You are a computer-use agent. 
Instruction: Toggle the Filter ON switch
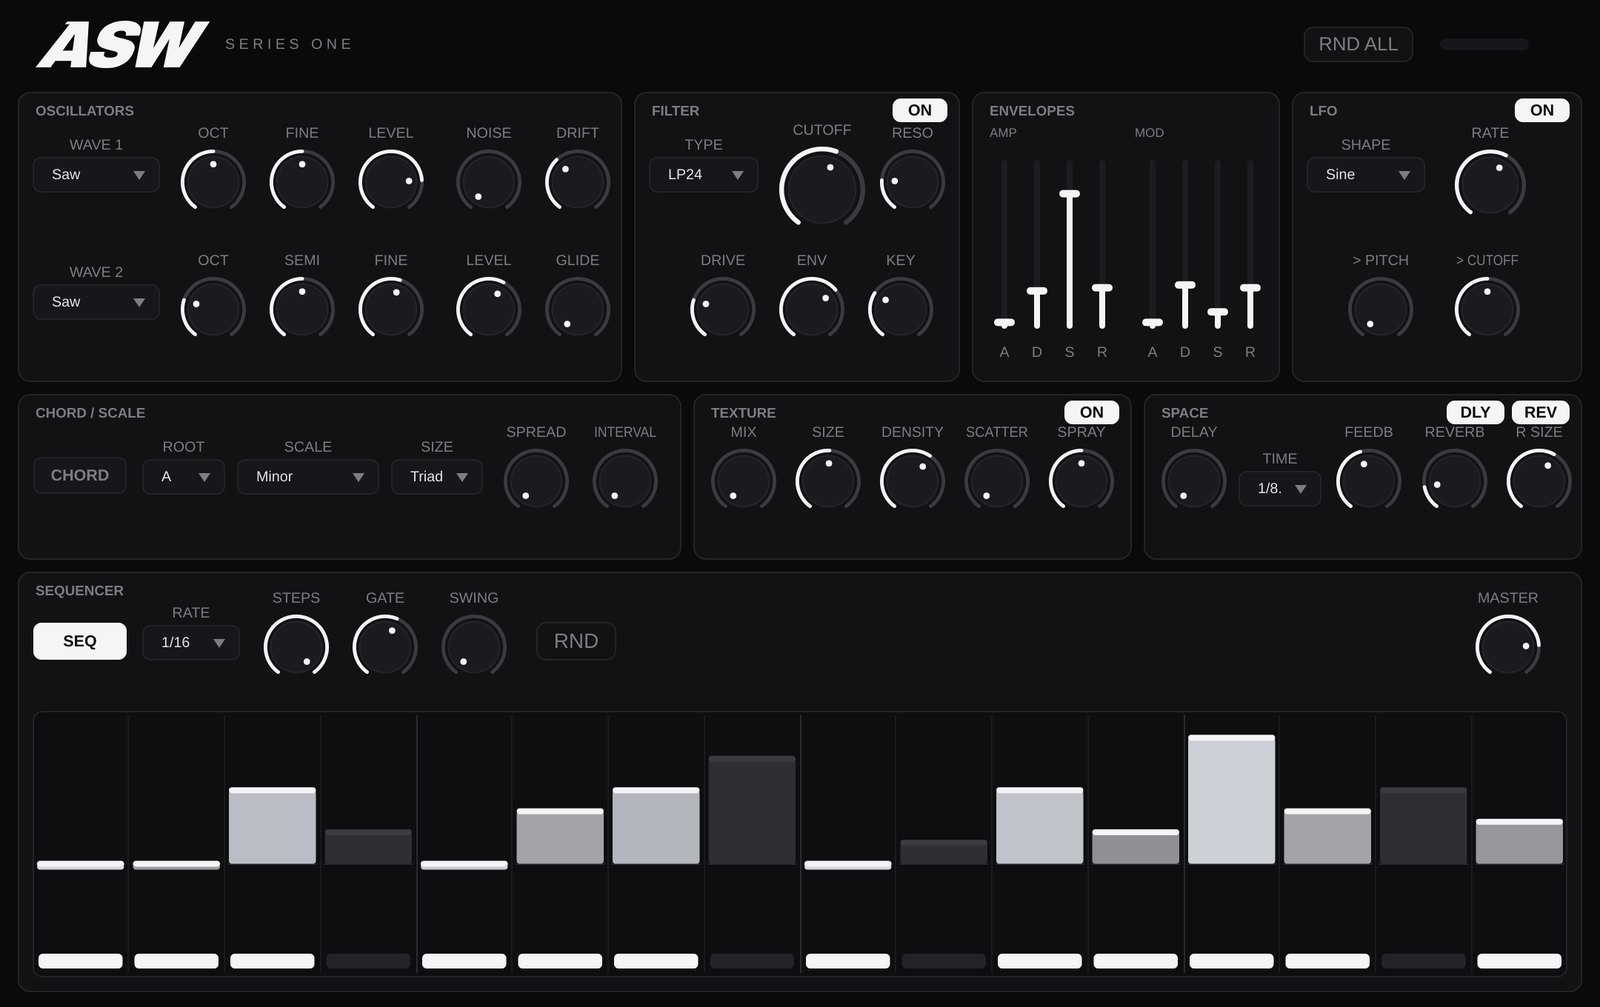click(920, 110)
